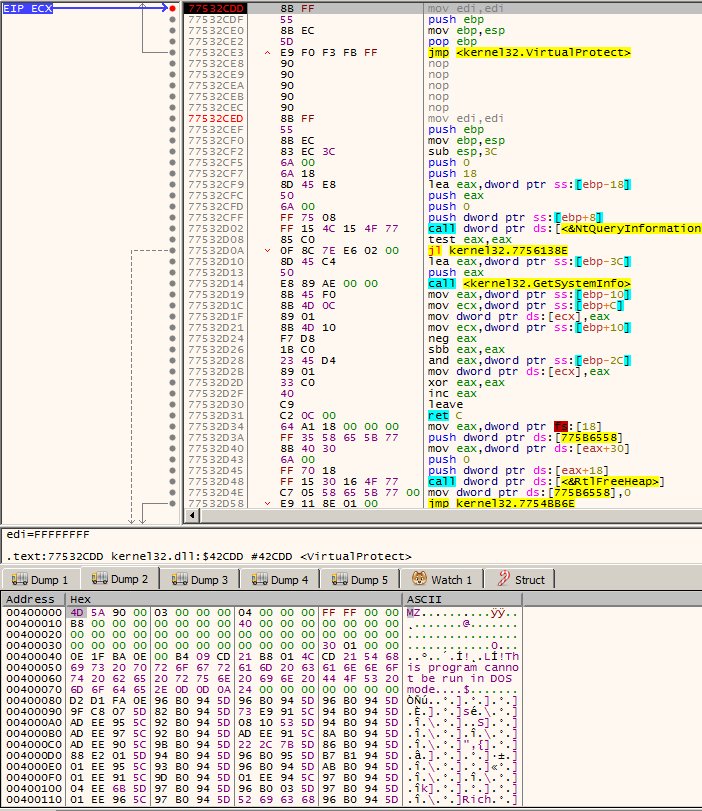Viewport: 702px width, 811px height.
Task: Click ASCII text 'is program canno'
Action: click(x=462, y=667)
